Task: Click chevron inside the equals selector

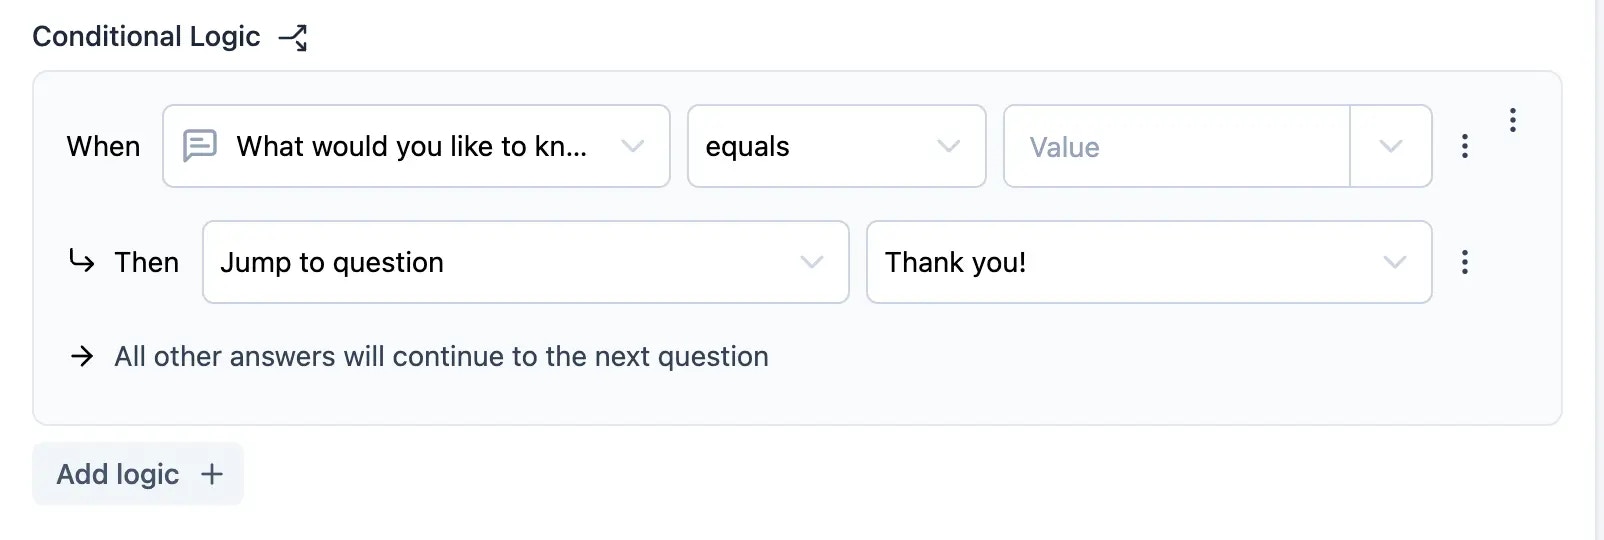Action: [948, 146]
